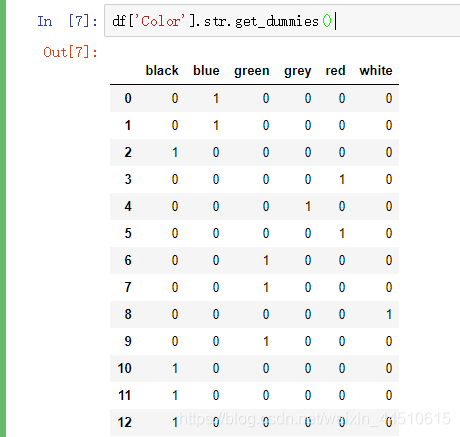Viewport: 460px width, 437px height.
Task: Select row index 9
Action: click(x=128, y=341)
